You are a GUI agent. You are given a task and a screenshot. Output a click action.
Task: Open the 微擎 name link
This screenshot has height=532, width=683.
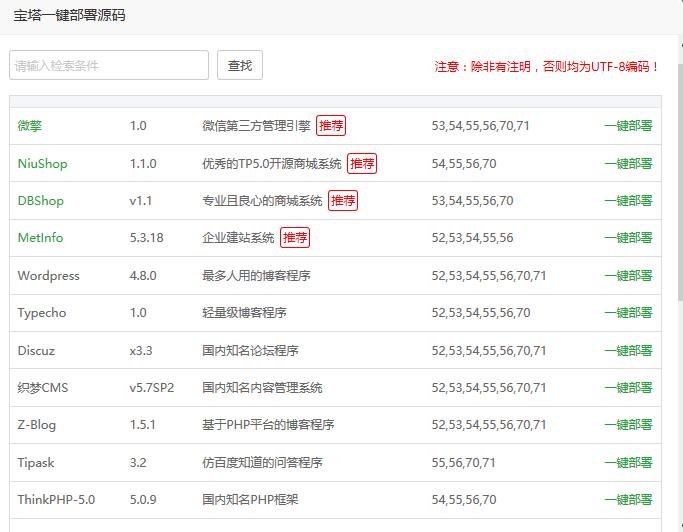pyautogui.click(x=30, y=126)
